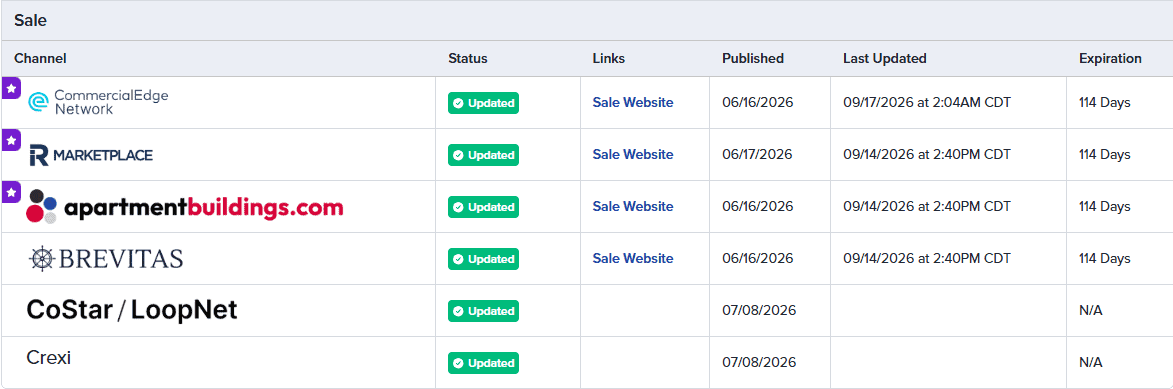Select timestamp 09/17/2026 at 2:04AM CDT
Viewport: 1173px width, 389px height.
(x=927, y=102)
